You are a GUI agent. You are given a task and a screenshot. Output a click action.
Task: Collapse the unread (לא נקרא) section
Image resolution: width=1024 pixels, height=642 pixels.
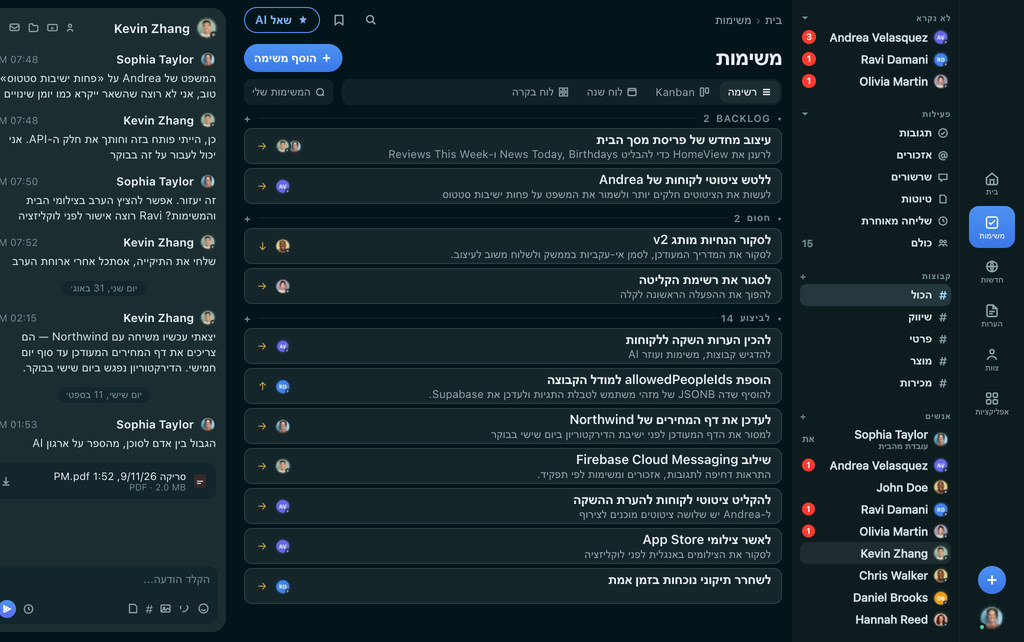[805, 18]
